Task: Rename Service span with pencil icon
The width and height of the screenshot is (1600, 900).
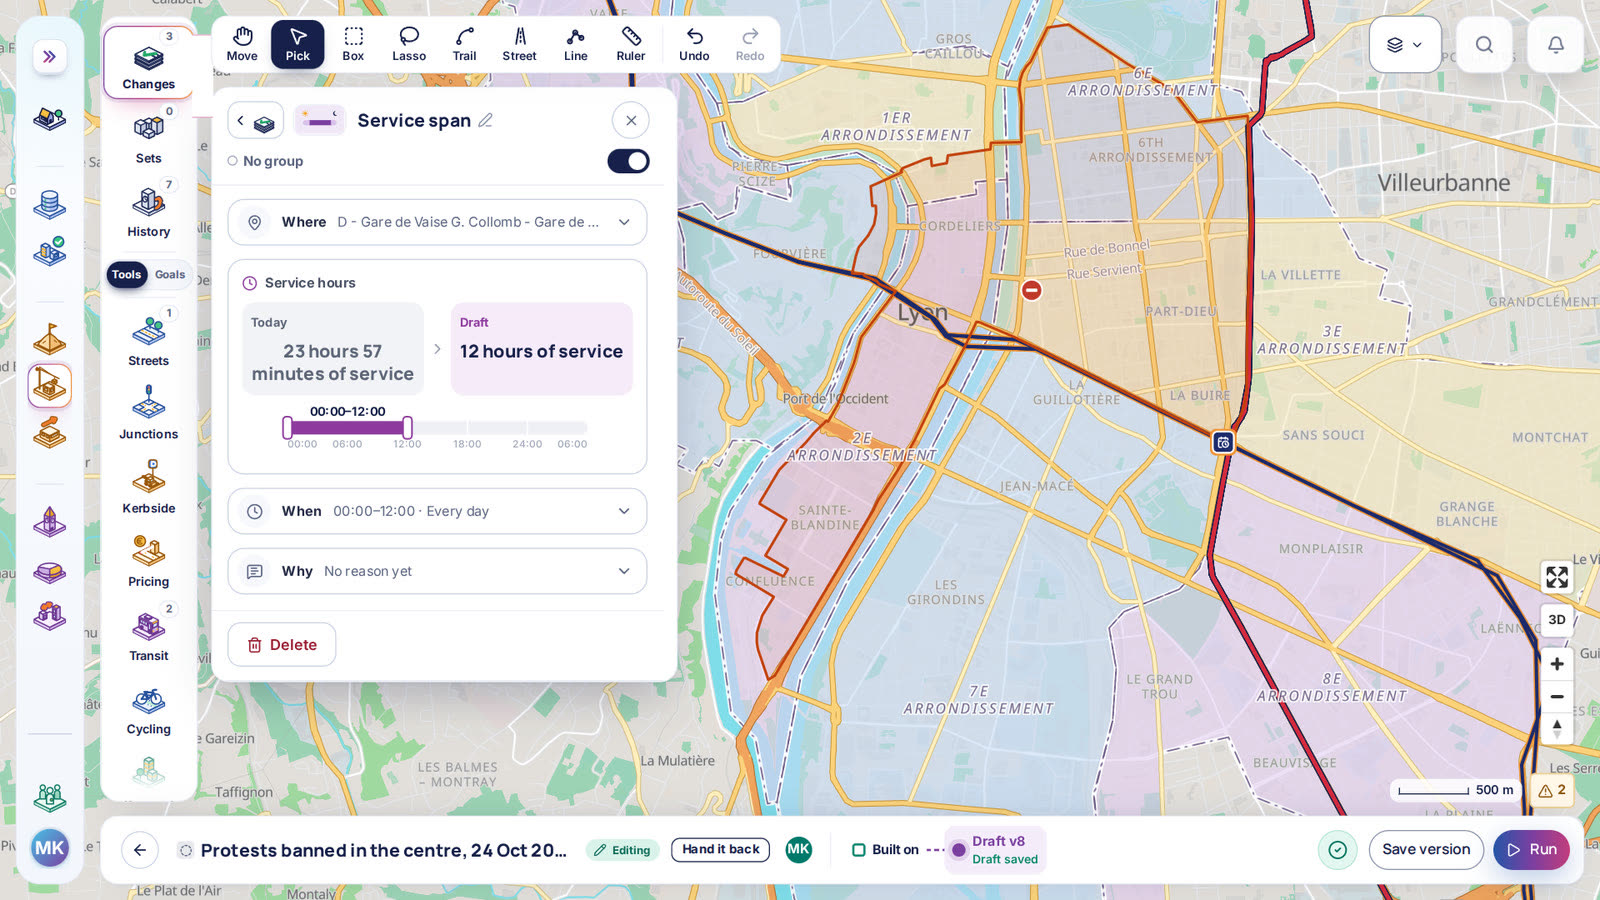Action: [x=486, y=120]
